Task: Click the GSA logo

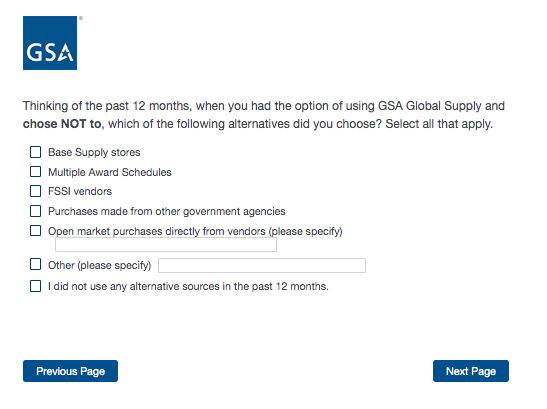Action: (50, 43)
